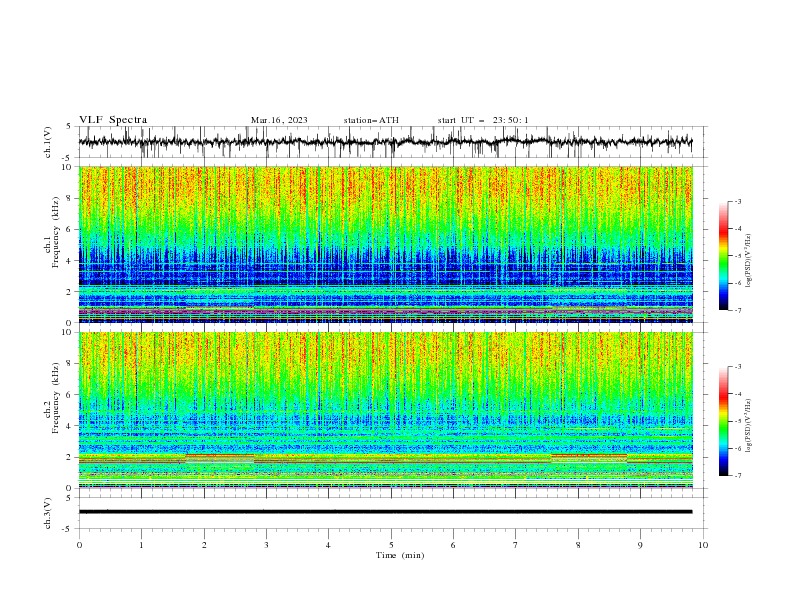The width and height of the screenshot is (792, 612).
Task: Click the ch.3 flat black trace
Action: click(x=385, y=512)
